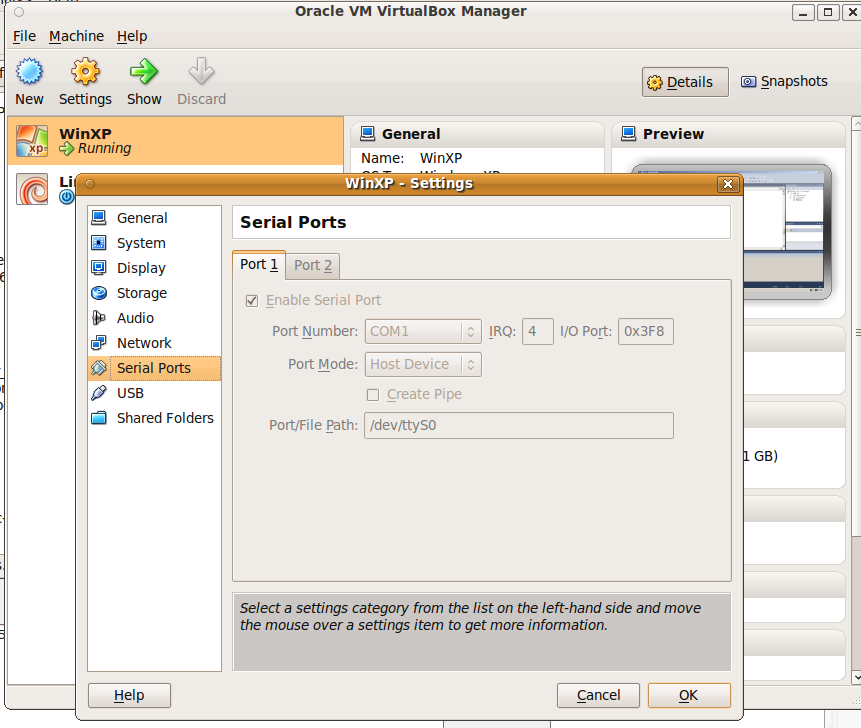The height and width of the screenshot is (728, 861).
Task: Click the Port/File Path field /dev/ttyS0
Action: pyautogui.click(x=519, y=425)
